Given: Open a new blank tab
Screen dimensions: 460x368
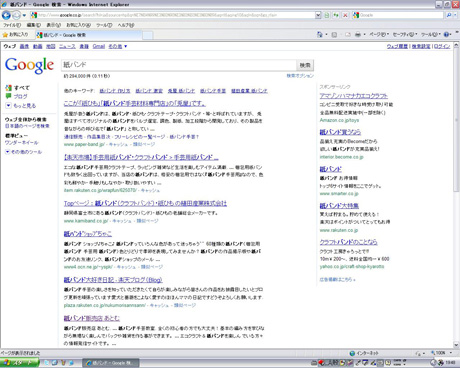Looking at the screenshot, I should pos(148,35).
